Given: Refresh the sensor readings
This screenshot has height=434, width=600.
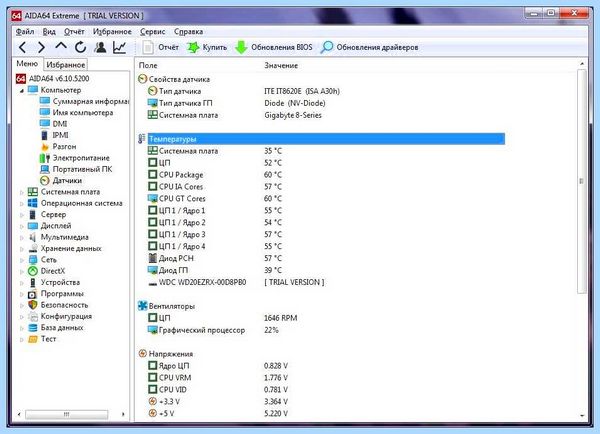Looking at the screenshot, I should click(80, 47).
